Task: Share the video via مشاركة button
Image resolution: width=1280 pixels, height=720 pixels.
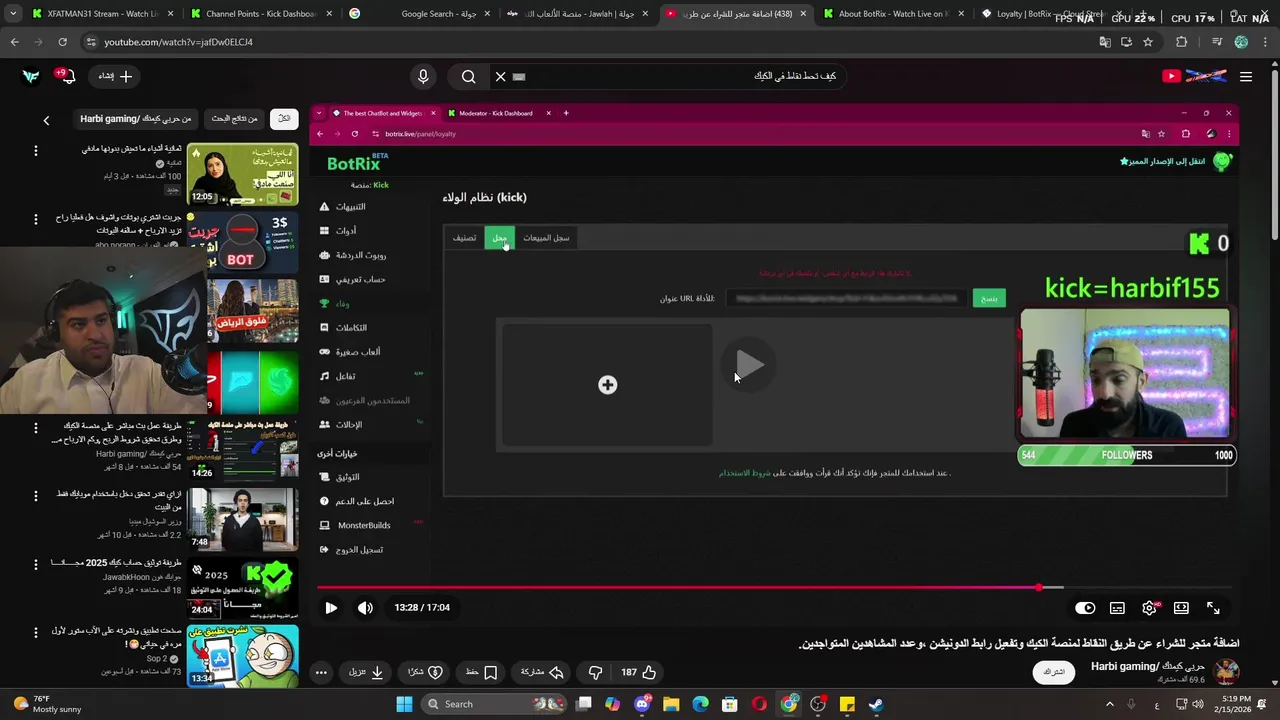Action: tap(543, 672)
